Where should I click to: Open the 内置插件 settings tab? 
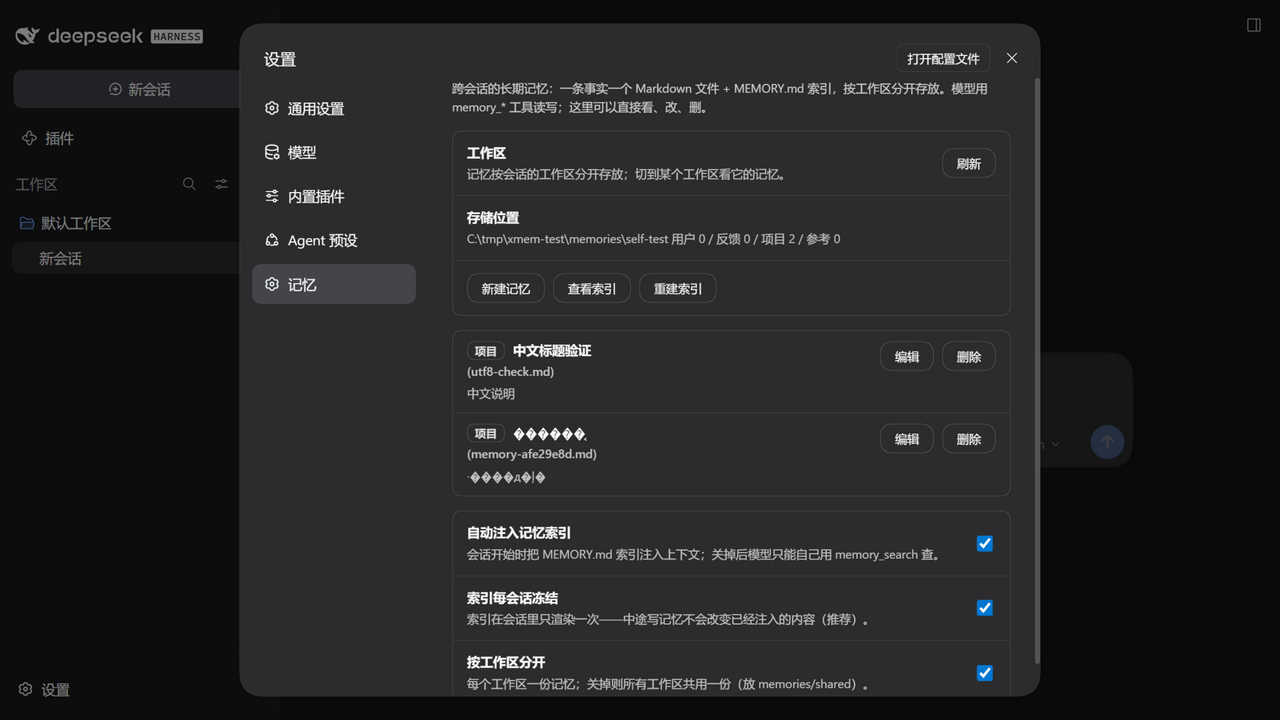click(x=334, y=196)
